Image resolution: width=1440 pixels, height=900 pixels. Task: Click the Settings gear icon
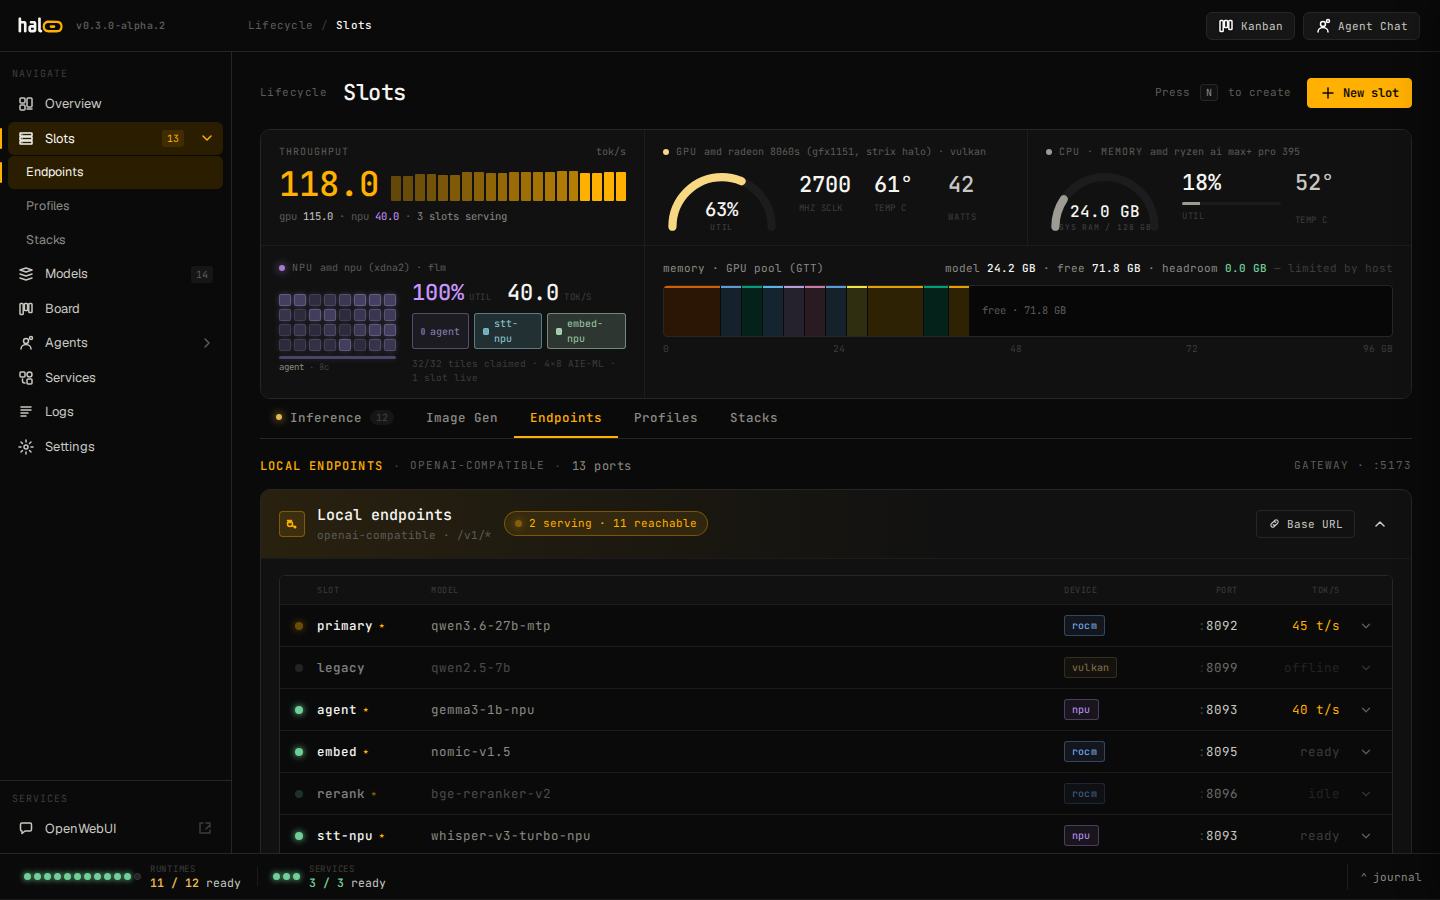tap(26, 447)
